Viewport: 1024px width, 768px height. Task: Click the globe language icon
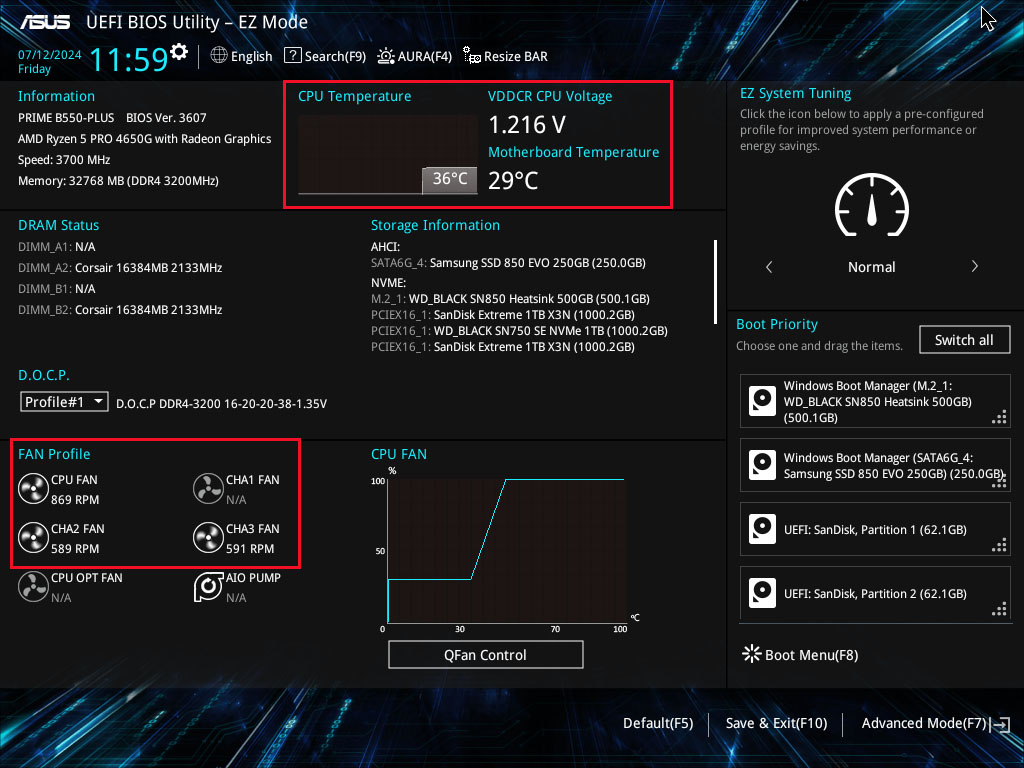219,55
